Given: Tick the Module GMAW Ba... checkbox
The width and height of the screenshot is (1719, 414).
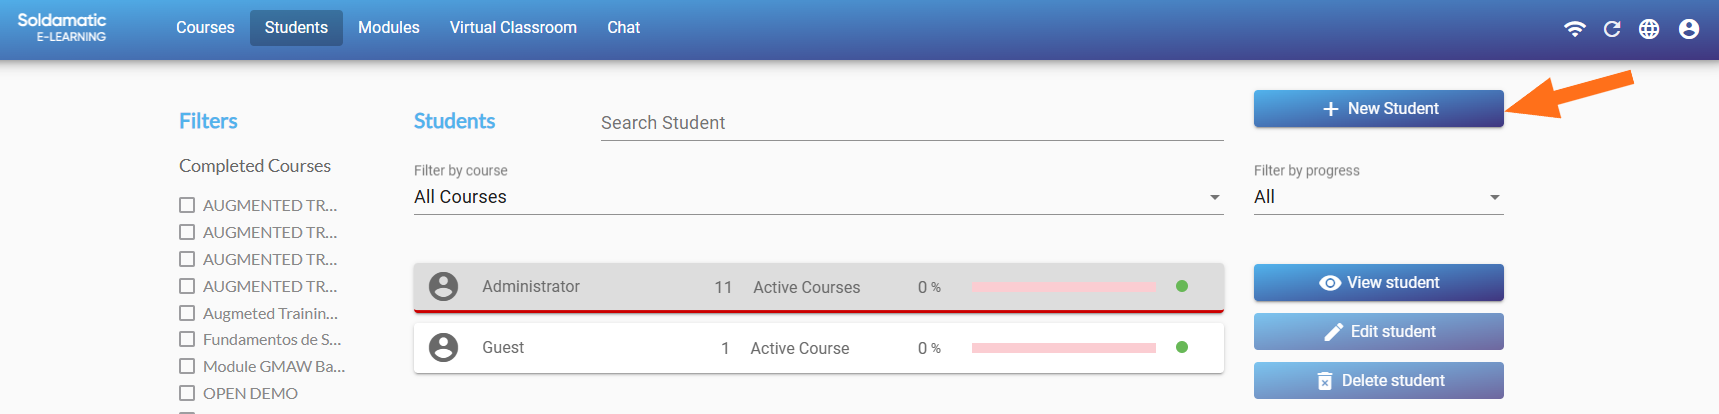Looking at the screenshot, I should (187, 366).
